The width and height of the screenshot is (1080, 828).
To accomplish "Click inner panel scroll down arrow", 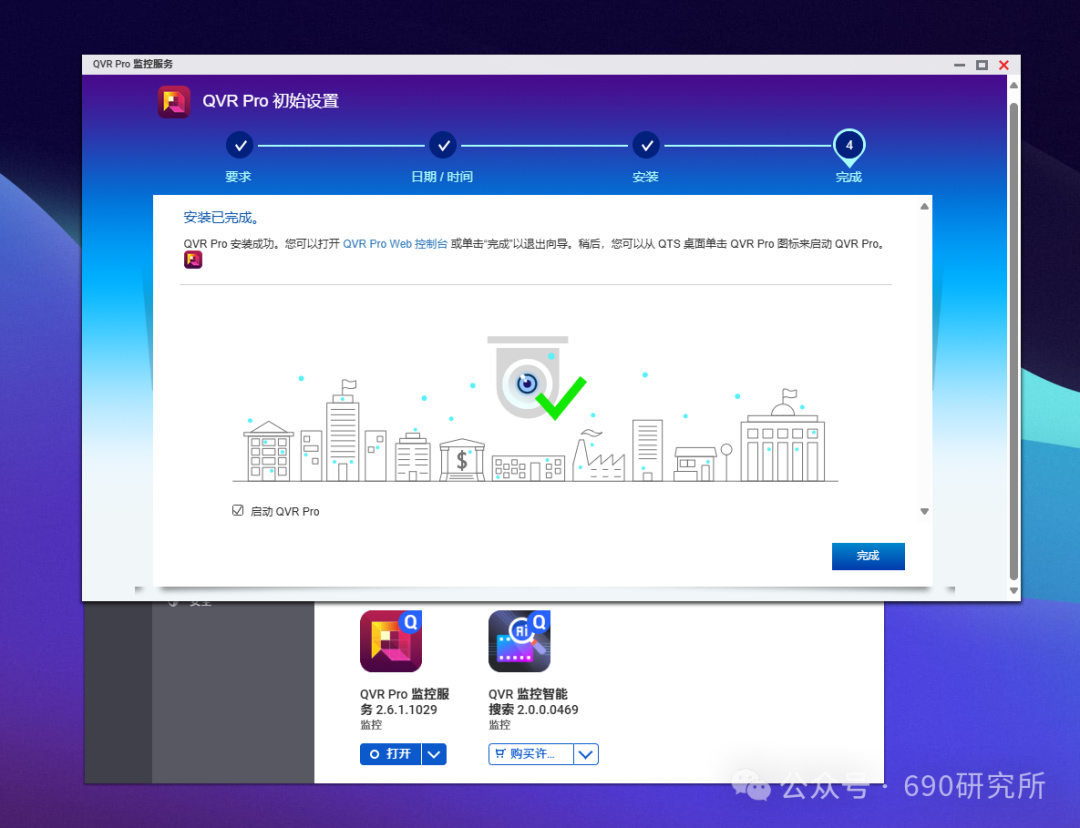I will pos(924,511).
